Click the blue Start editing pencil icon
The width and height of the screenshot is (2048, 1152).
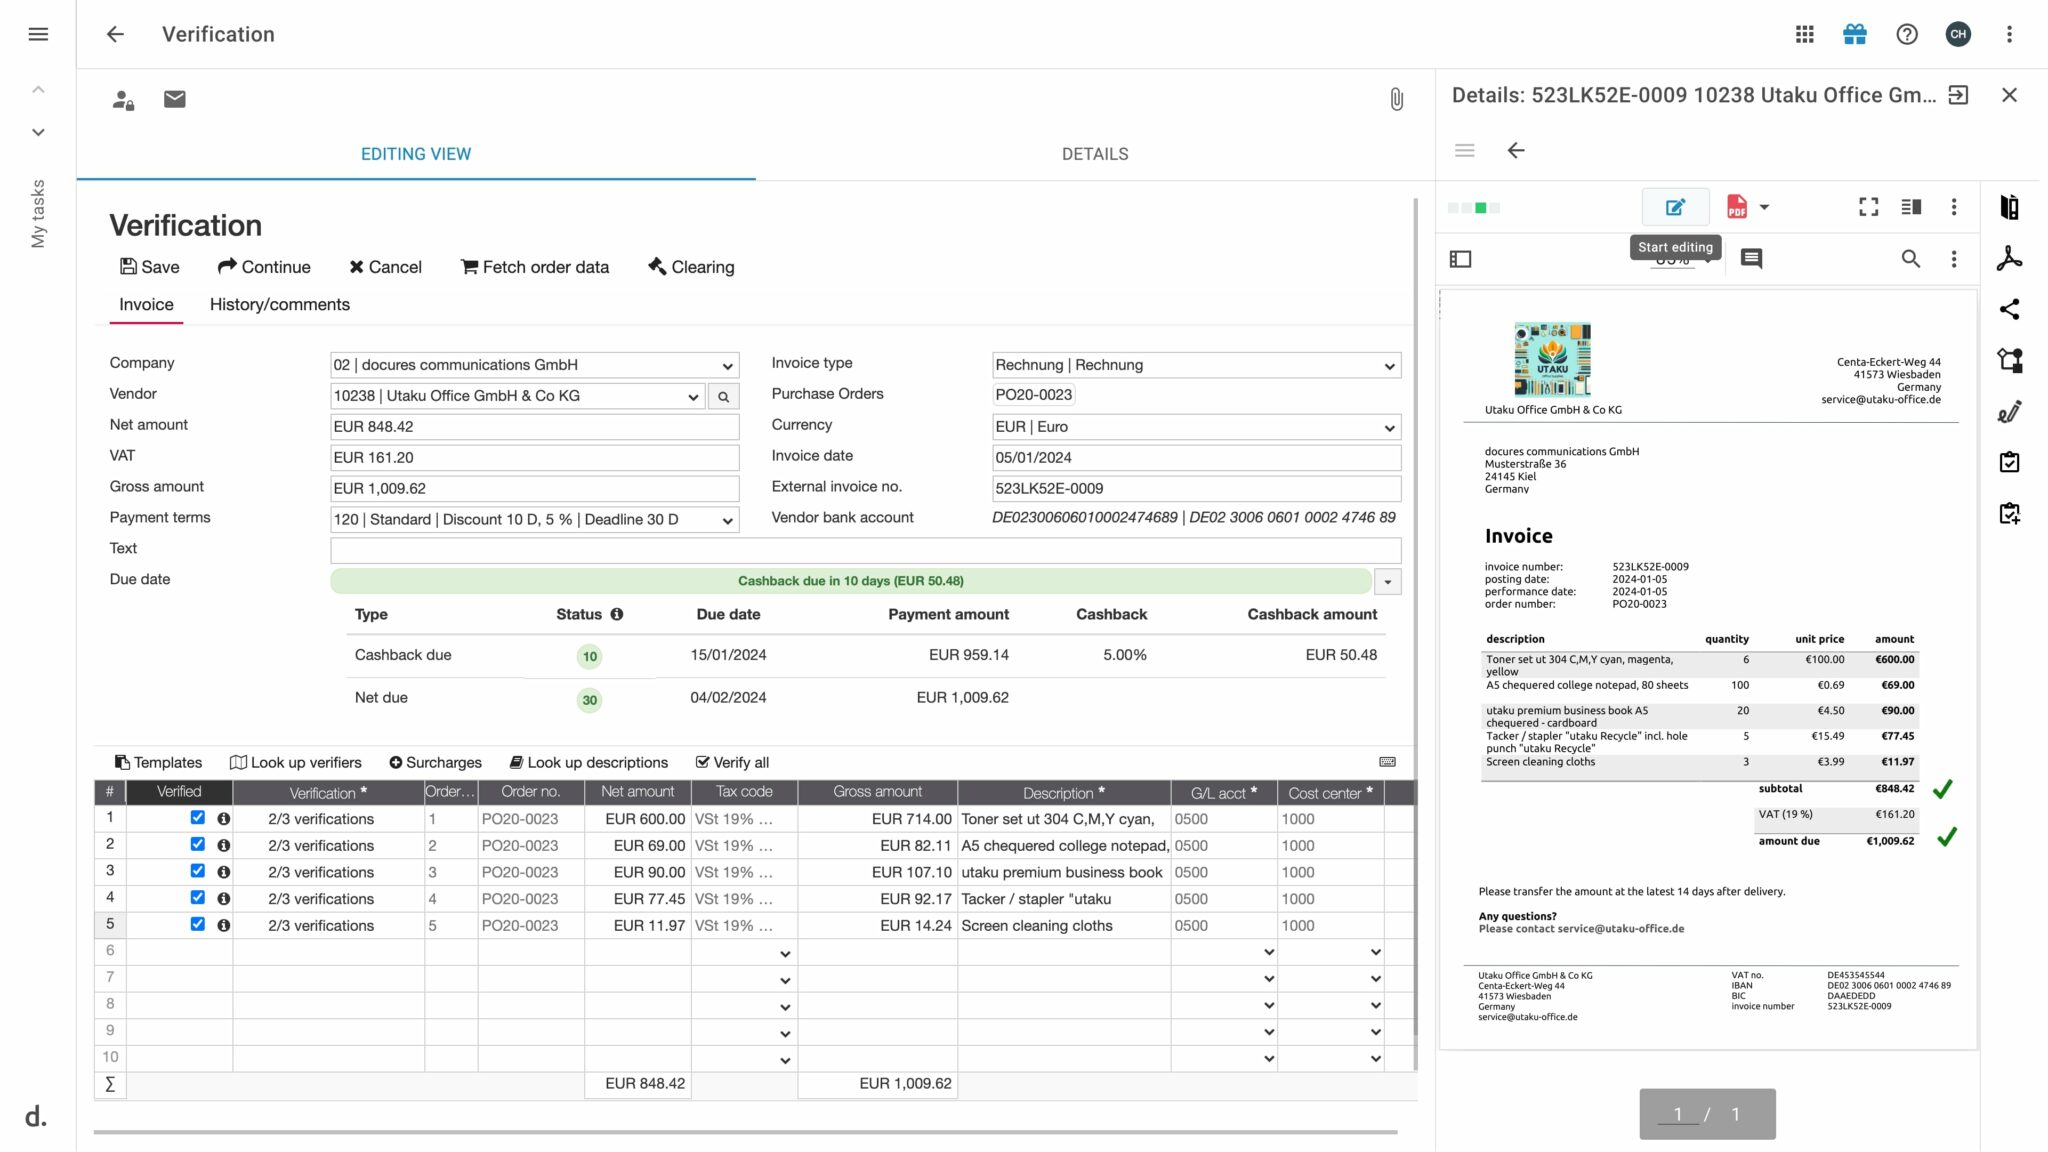click(x=1675, y=207)
